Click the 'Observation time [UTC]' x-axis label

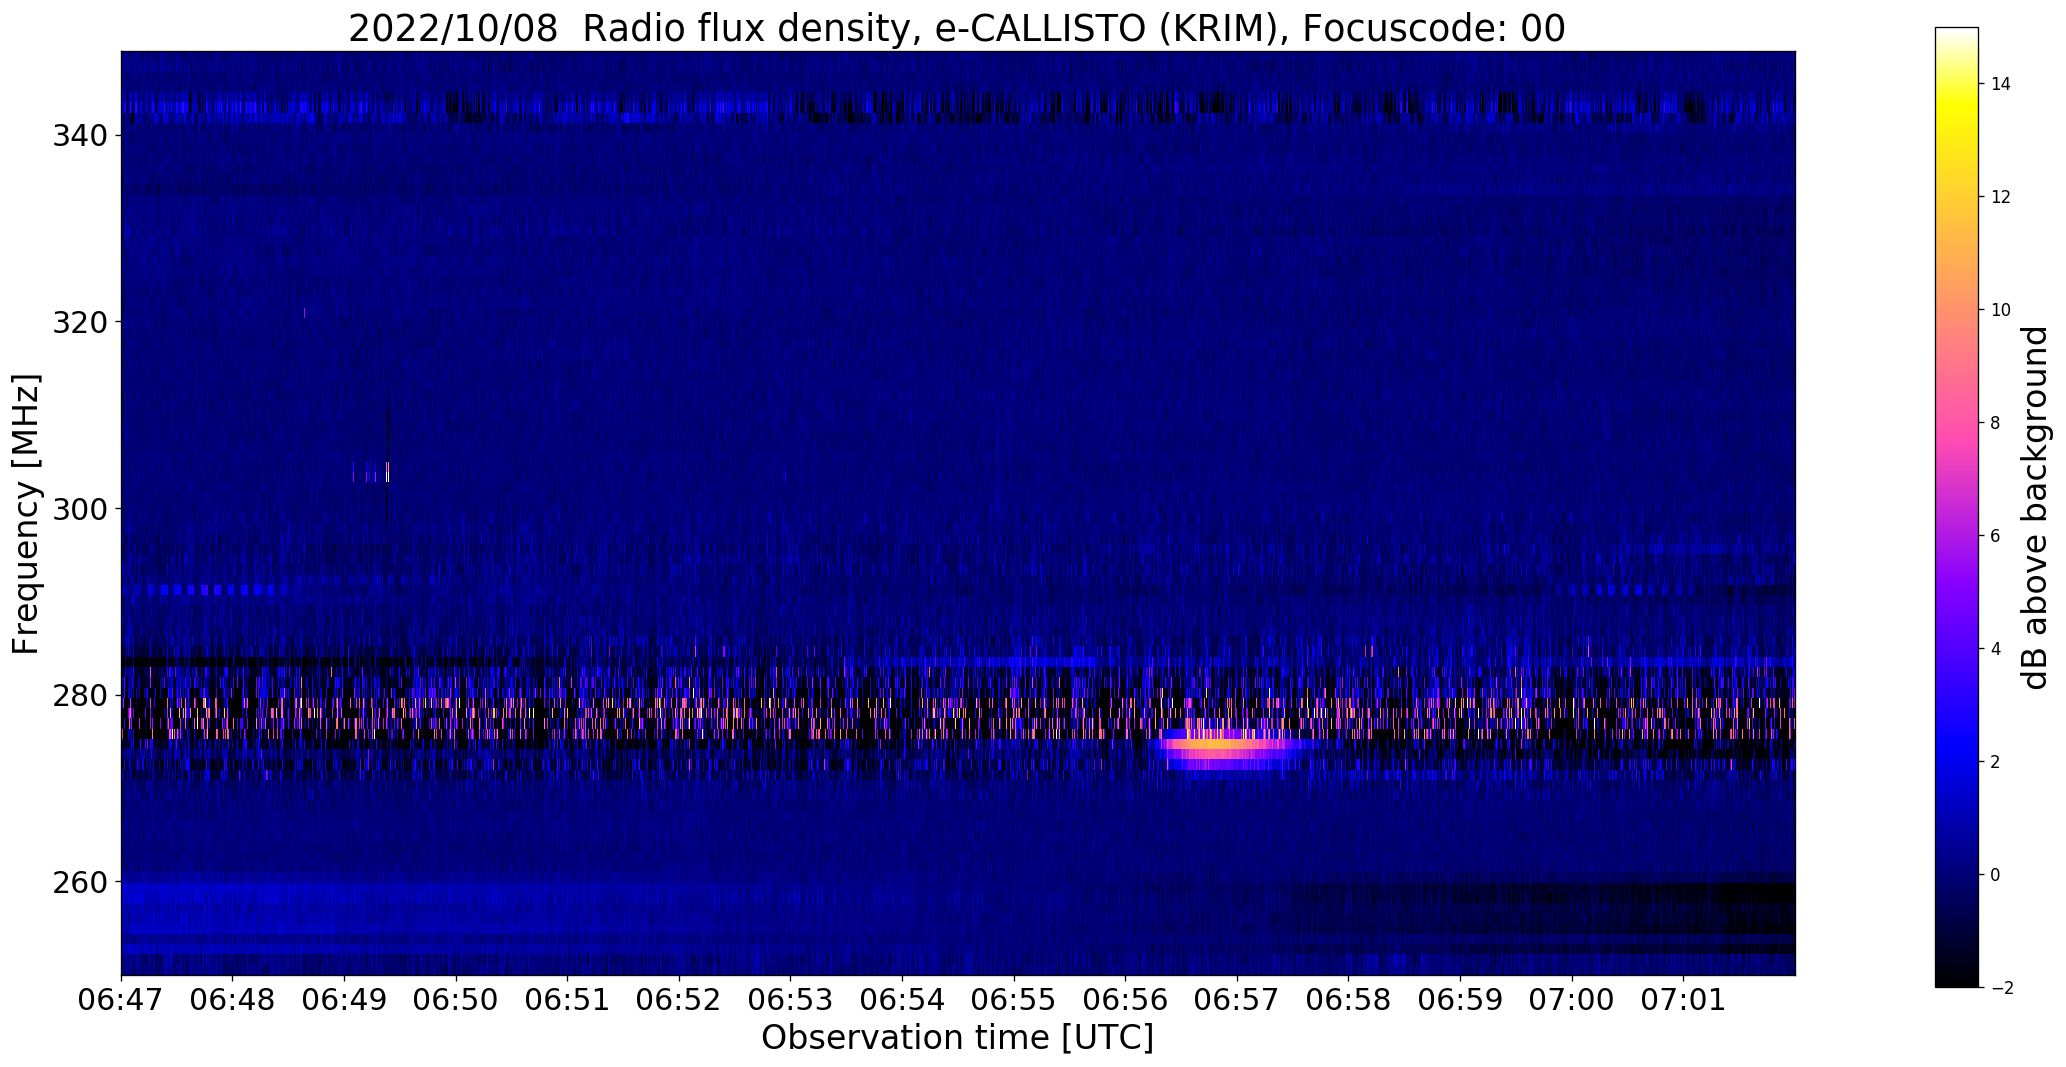tap(957, 1038)
